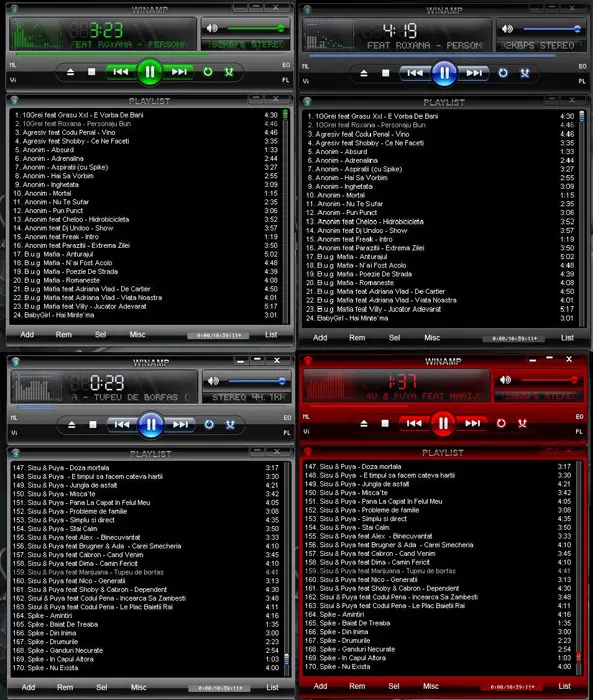Stop playback in the green Winamp player
The height and width of the screenshot is (700, 593).
coord(92,72)
